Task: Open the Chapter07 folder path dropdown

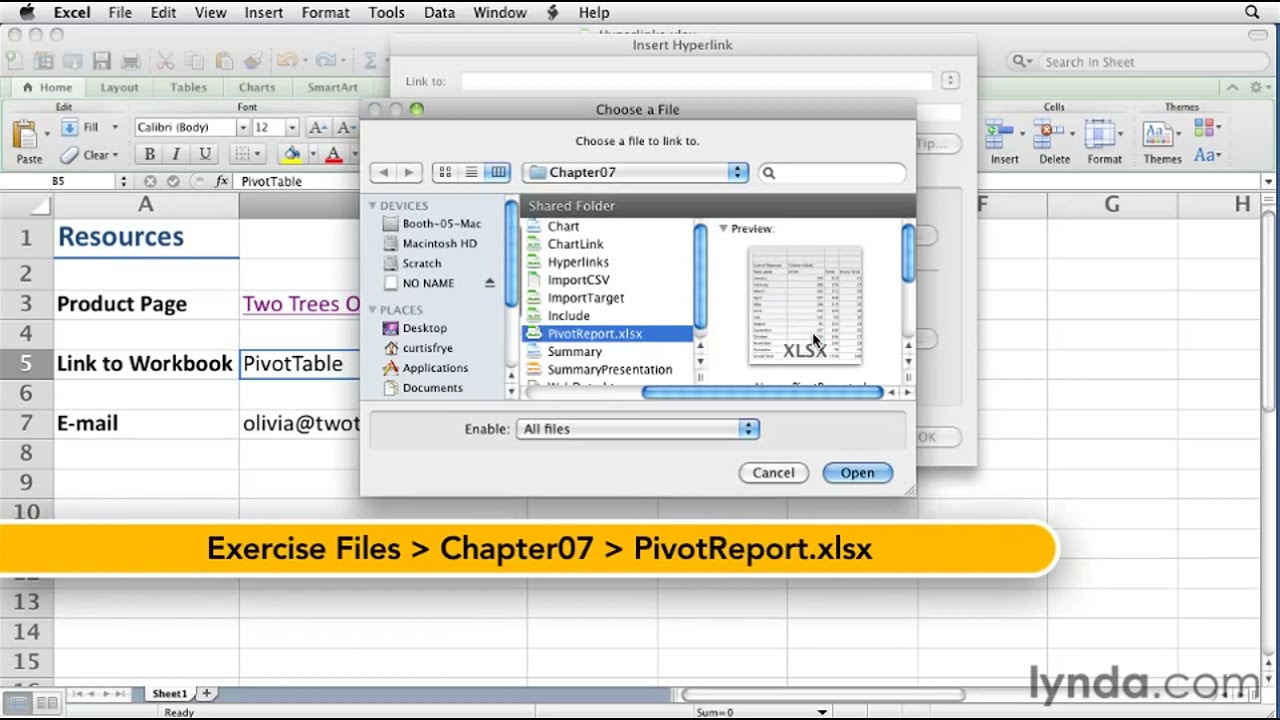Action: (x=635, y=172)
